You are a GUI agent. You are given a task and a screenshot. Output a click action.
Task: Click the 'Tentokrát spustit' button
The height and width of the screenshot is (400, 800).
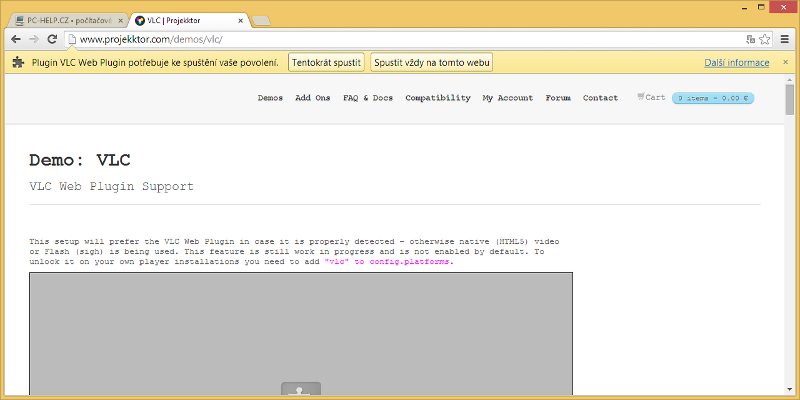pos(326,62)
